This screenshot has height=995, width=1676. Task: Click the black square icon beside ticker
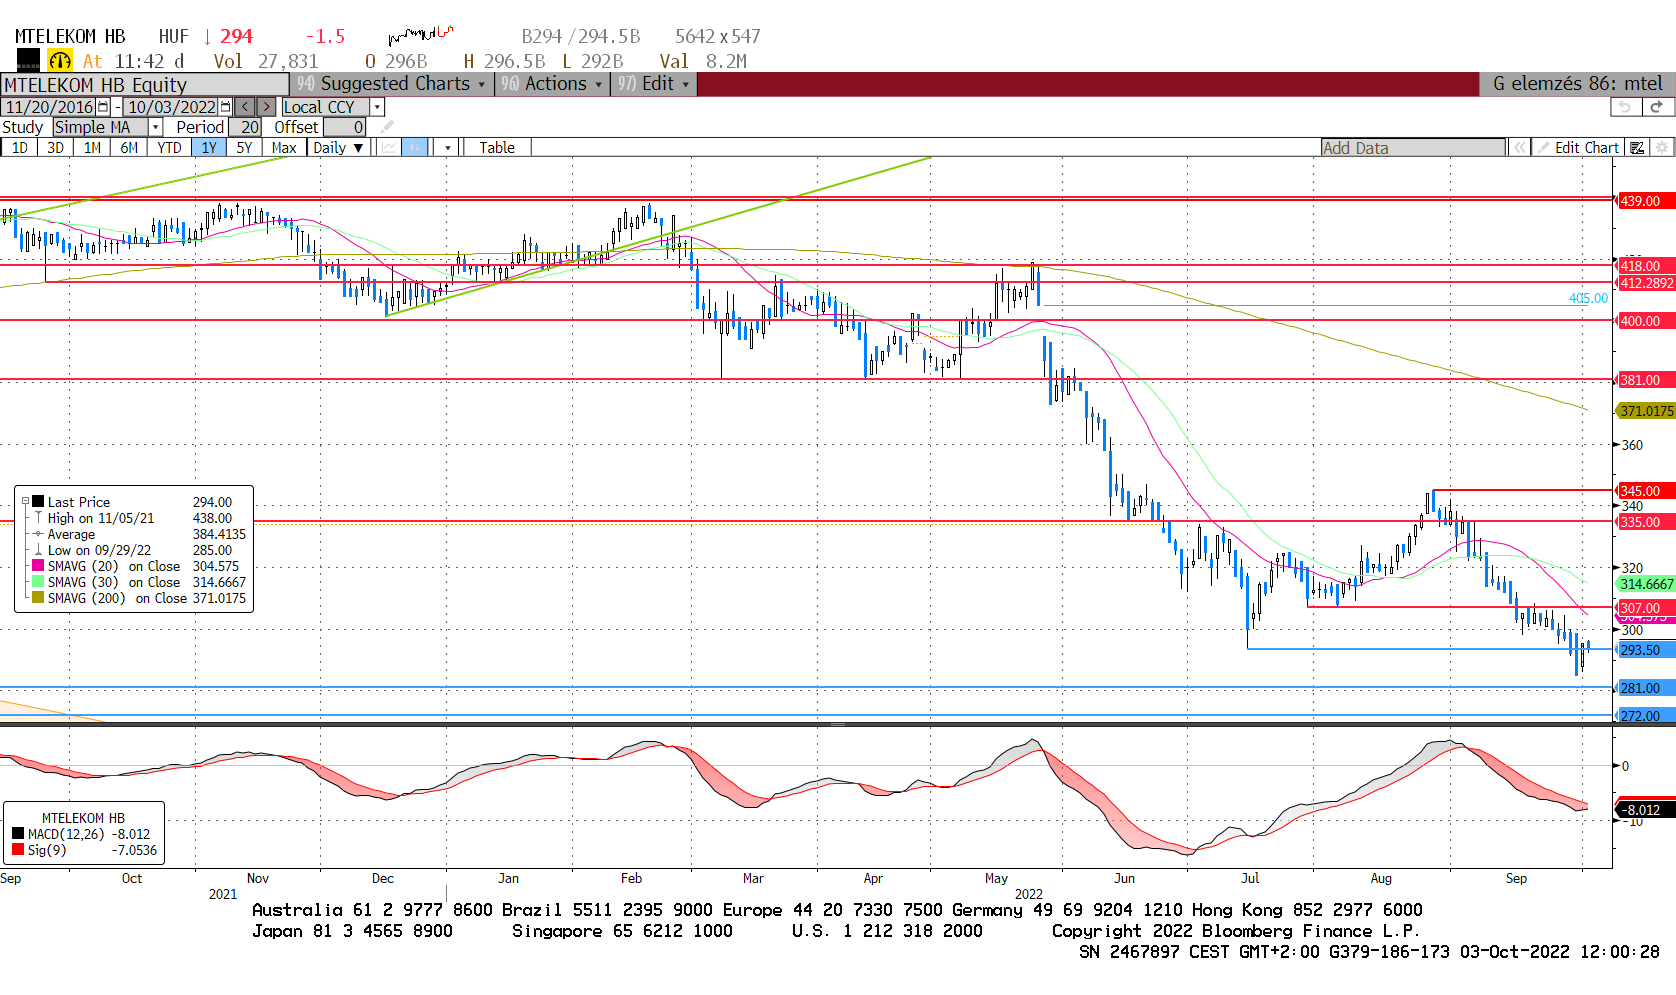(x=29, y=61)
